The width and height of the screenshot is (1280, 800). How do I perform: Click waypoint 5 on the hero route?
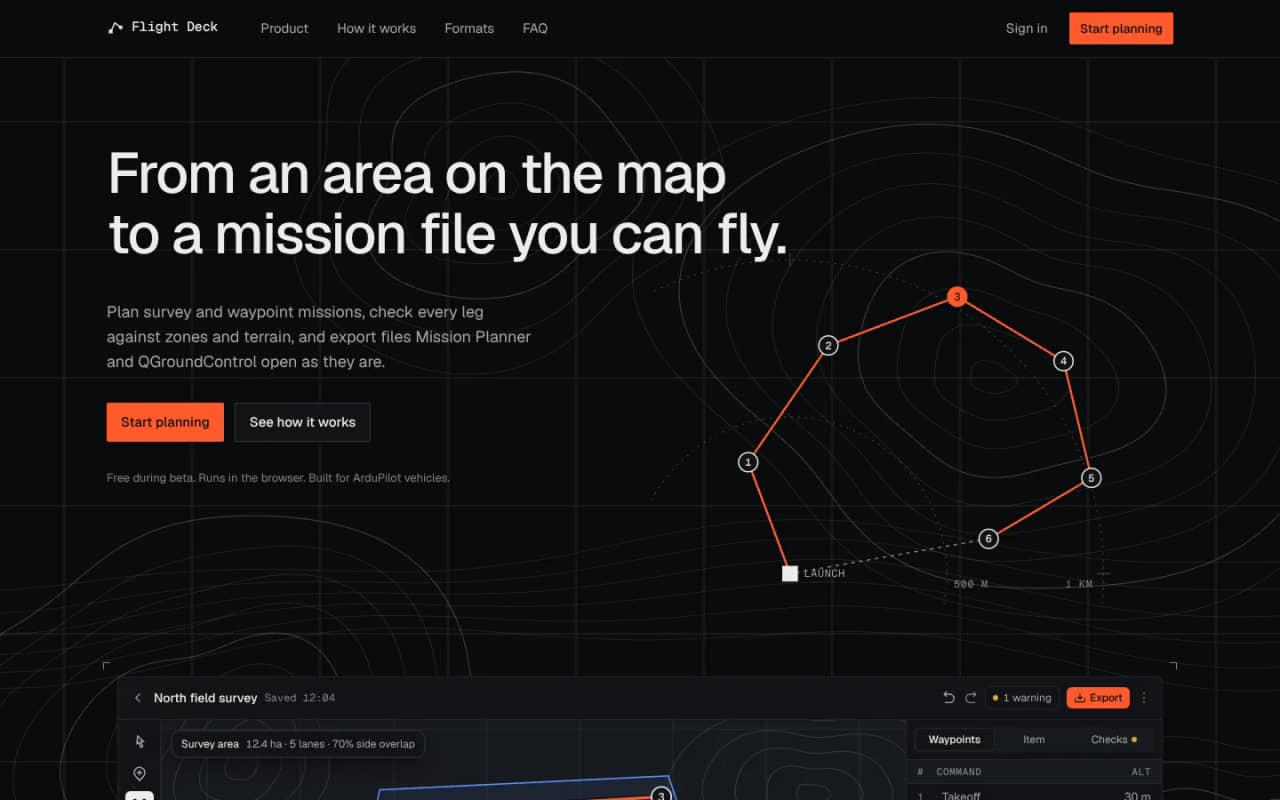pyautogui.click(x=1091, y=478)
